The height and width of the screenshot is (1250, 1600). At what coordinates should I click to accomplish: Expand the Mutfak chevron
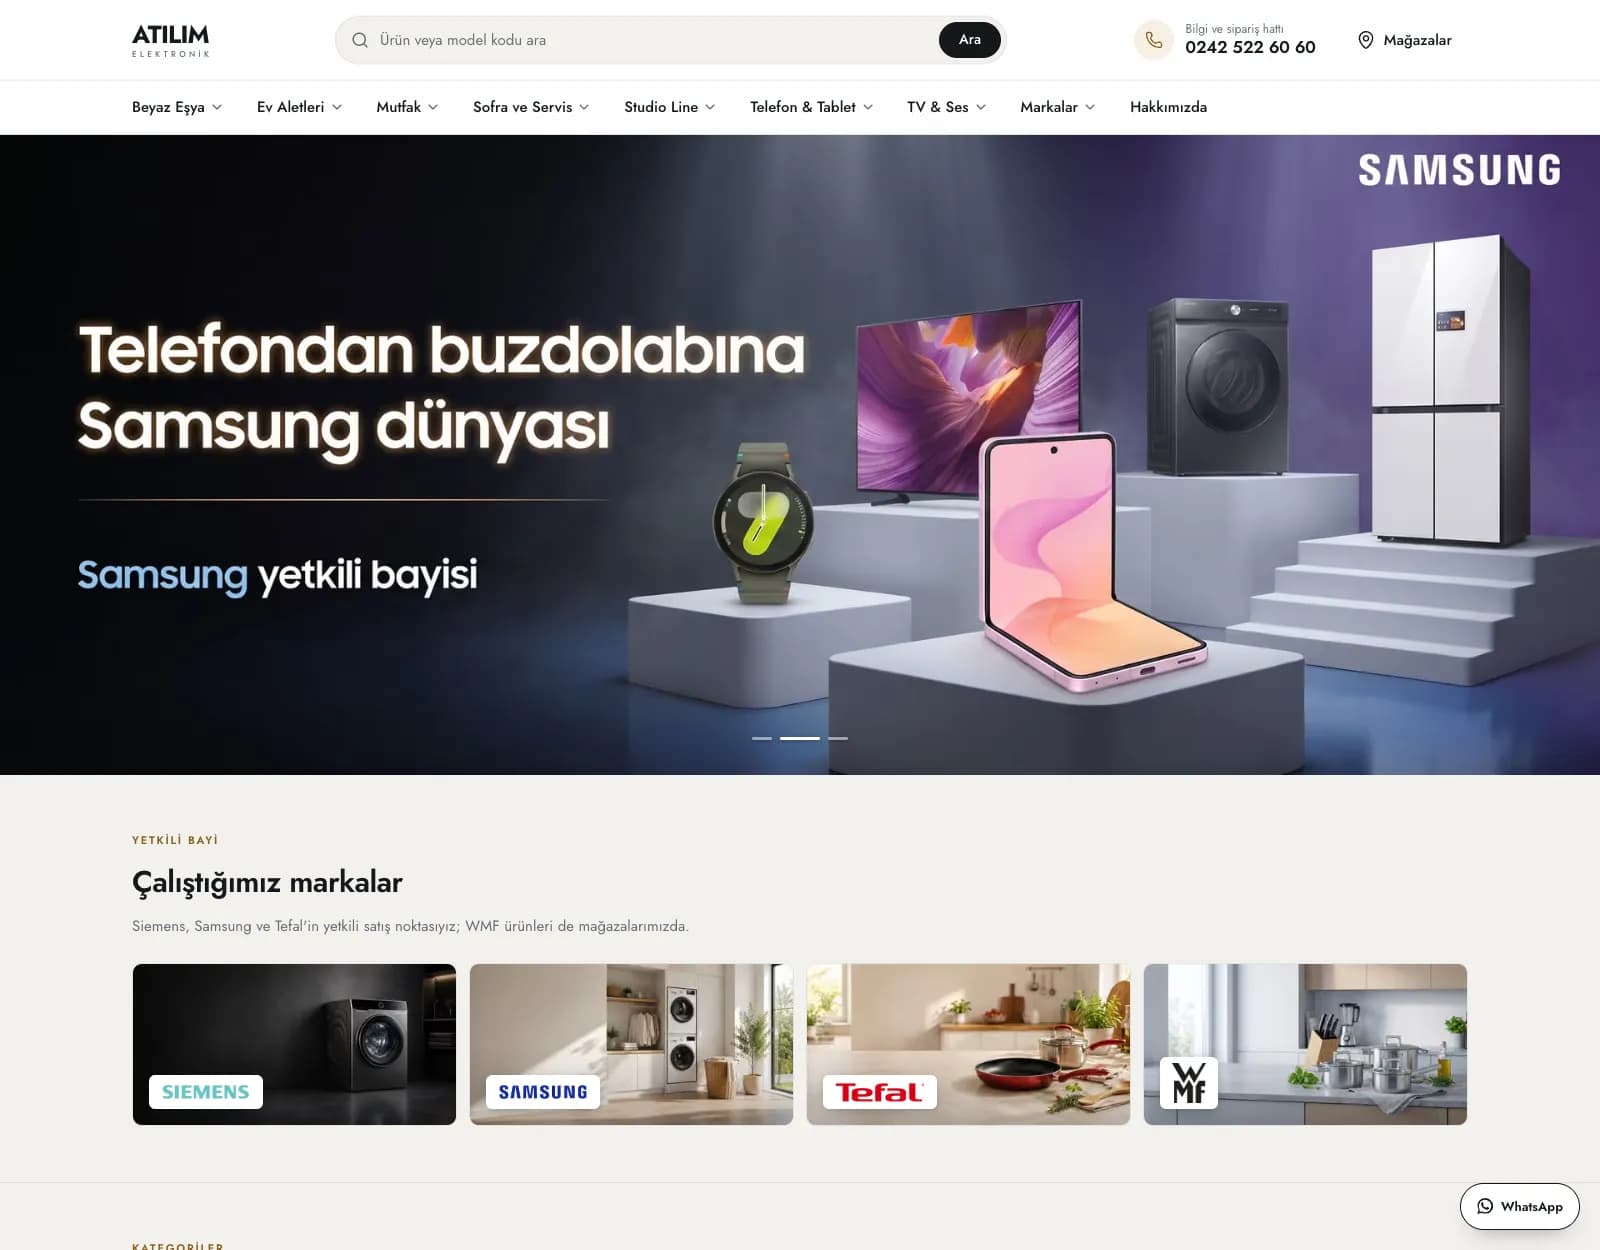[x=433, y=107]
